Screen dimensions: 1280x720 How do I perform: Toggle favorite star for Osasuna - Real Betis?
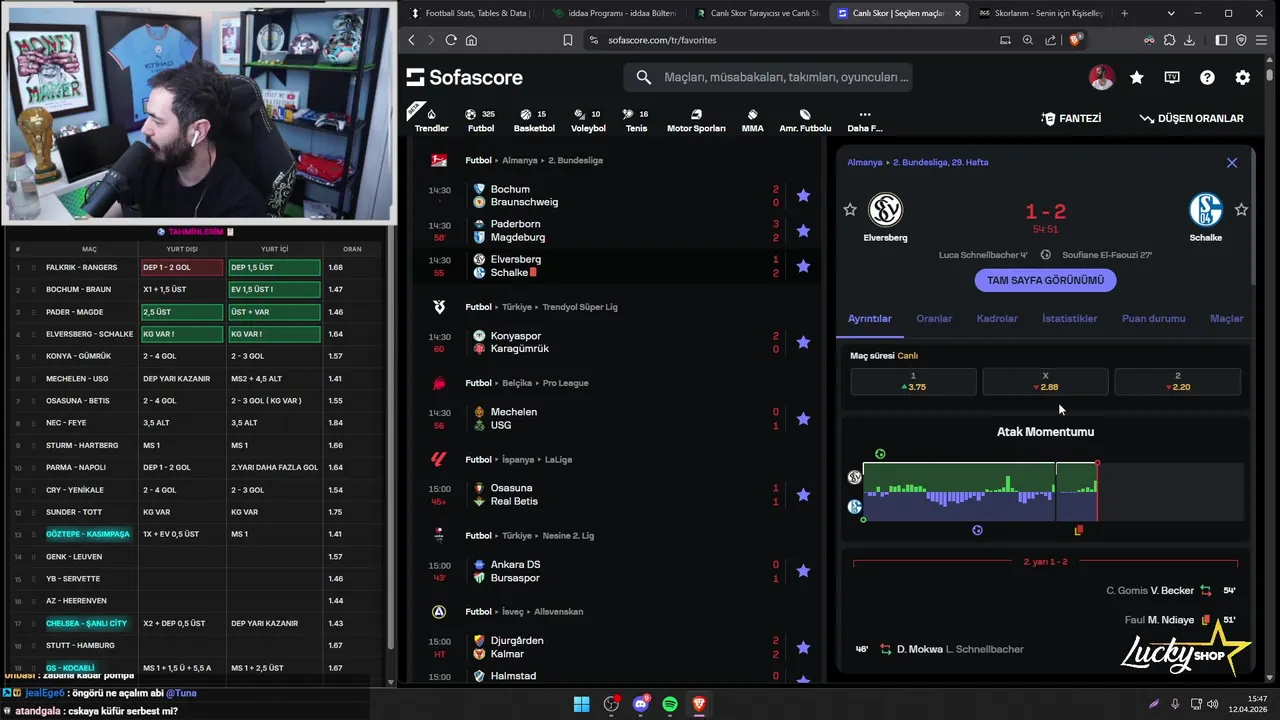tap(803, 495)
